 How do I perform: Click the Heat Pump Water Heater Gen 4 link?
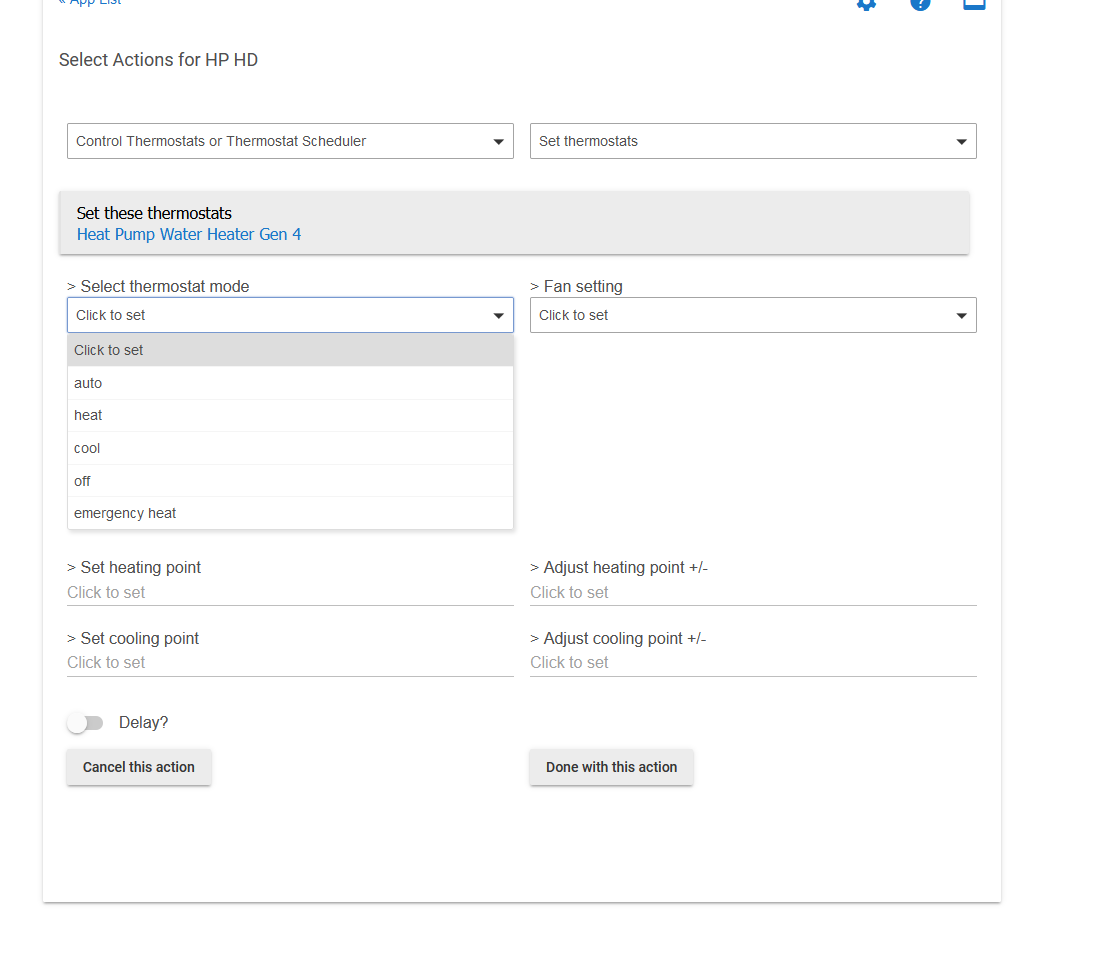[189, 235]
